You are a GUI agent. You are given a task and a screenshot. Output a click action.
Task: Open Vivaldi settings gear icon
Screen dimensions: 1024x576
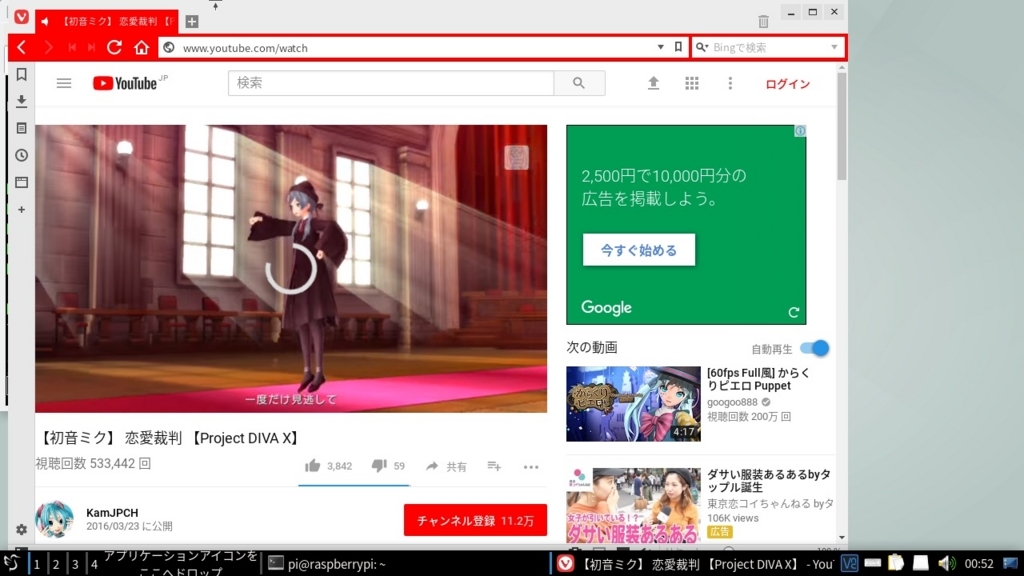point(22,530)
